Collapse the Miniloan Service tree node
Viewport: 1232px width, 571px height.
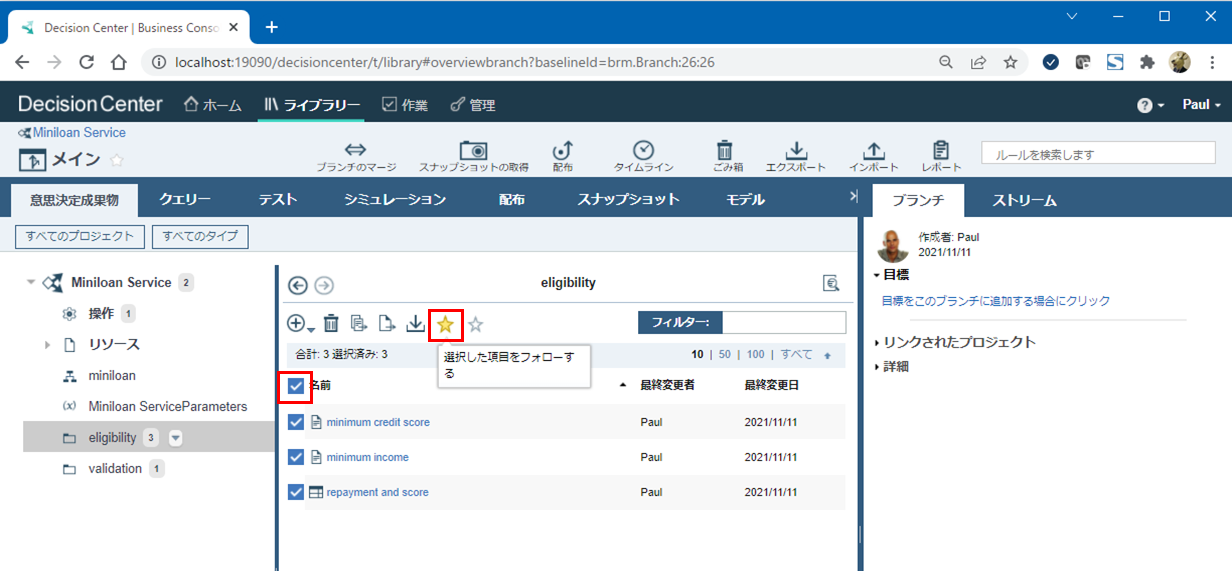coord(31,283)
